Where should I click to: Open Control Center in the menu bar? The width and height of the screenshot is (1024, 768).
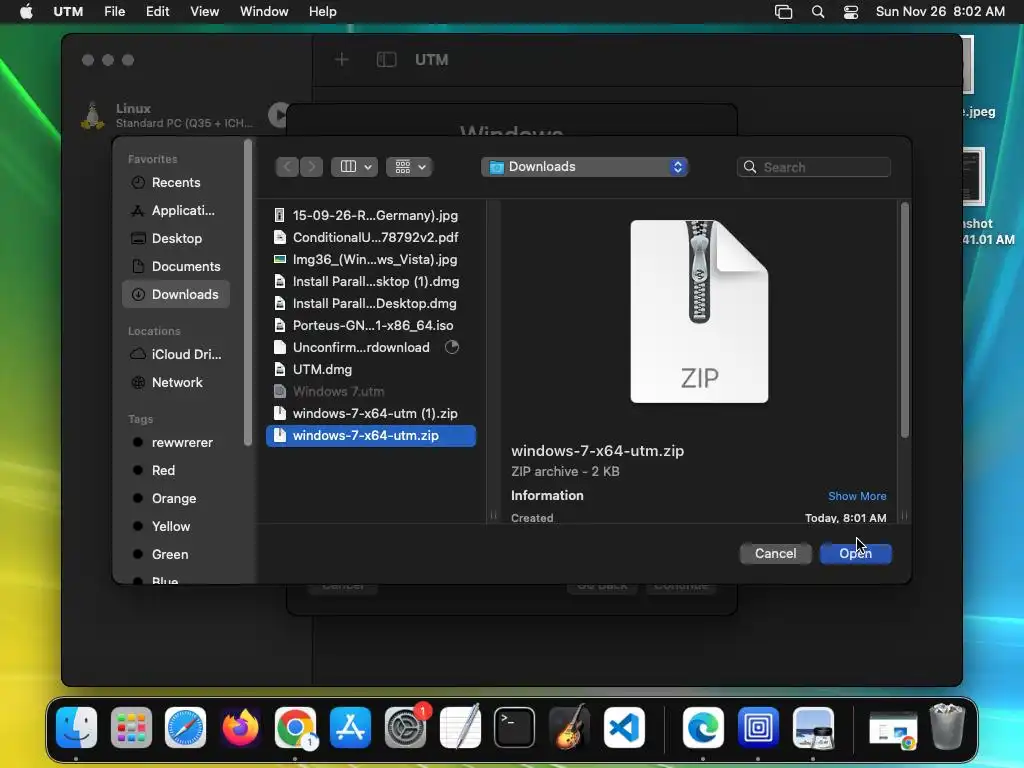(851, 12)
